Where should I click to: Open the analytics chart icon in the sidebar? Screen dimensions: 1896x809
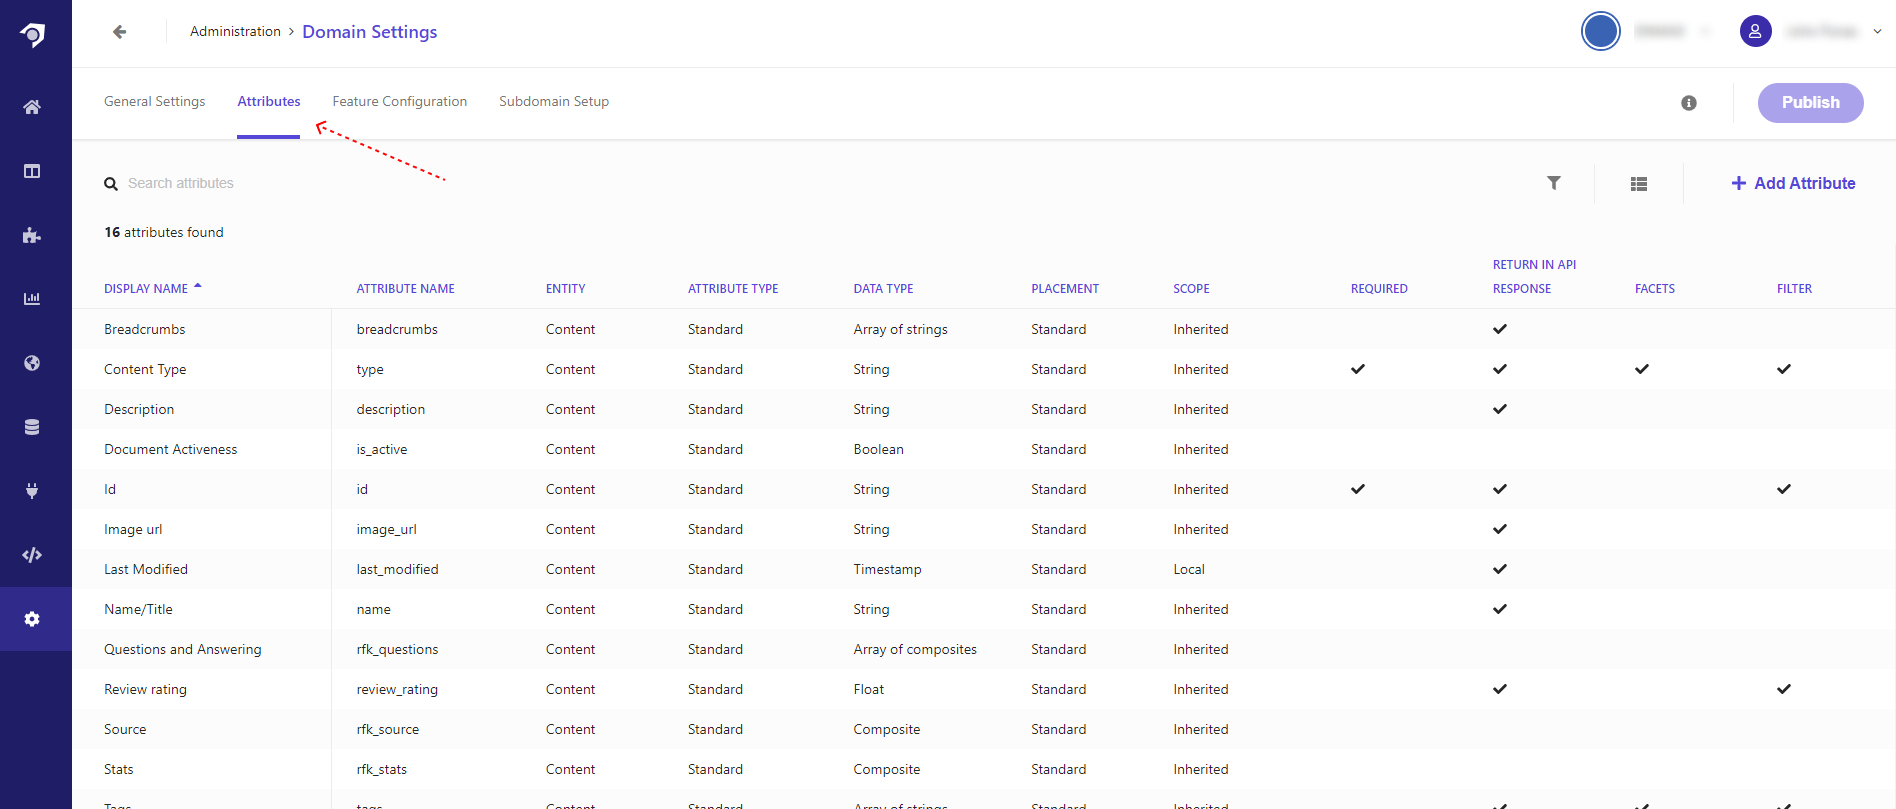pyautogui.click(x=32, y=299)
